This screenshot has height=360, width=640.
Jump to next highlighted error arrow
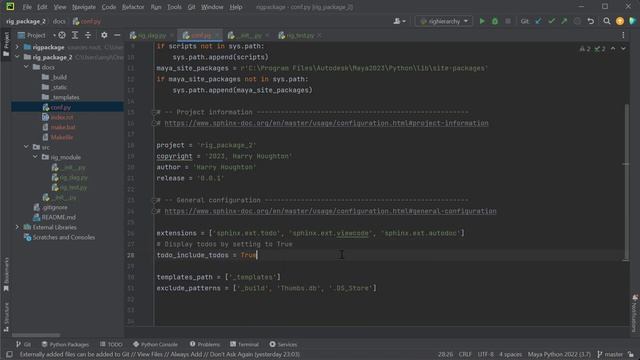click(x=623, y=49)
